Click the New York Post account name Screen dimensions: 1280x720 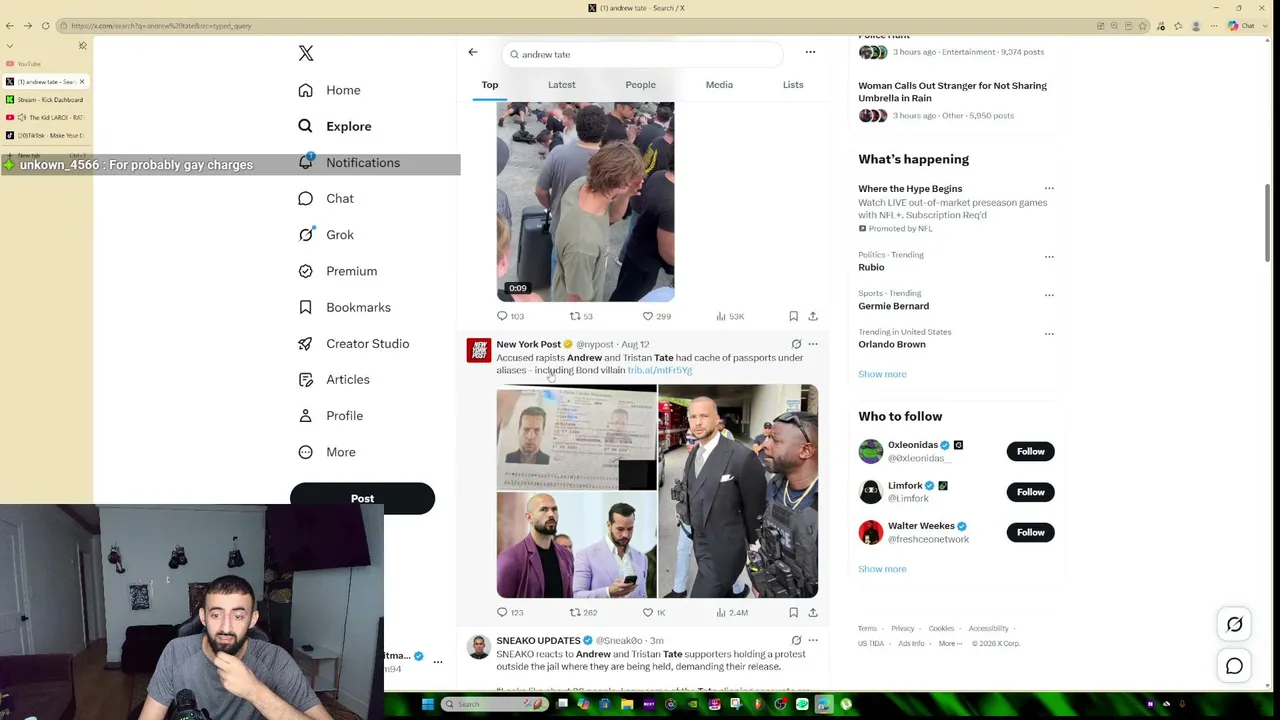(528, 344)
